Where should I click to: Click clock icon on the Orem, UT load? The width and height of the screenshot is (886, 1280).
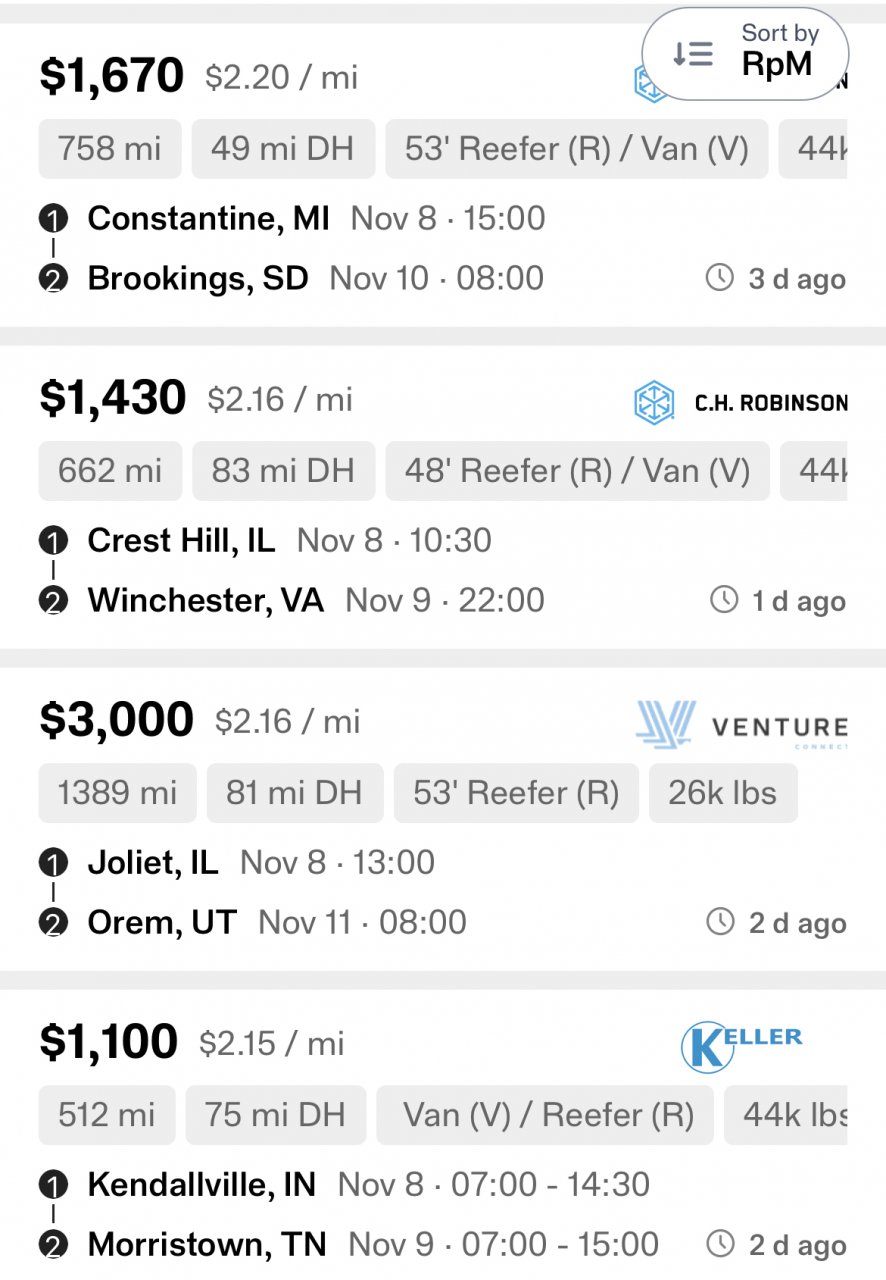[x=720, y=922]
